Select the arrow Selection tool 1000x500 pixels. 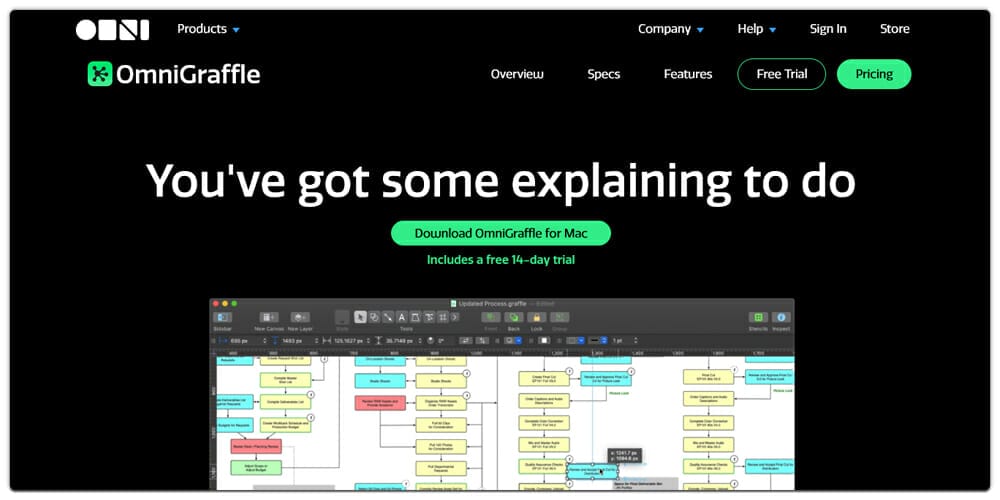(360, 317)
